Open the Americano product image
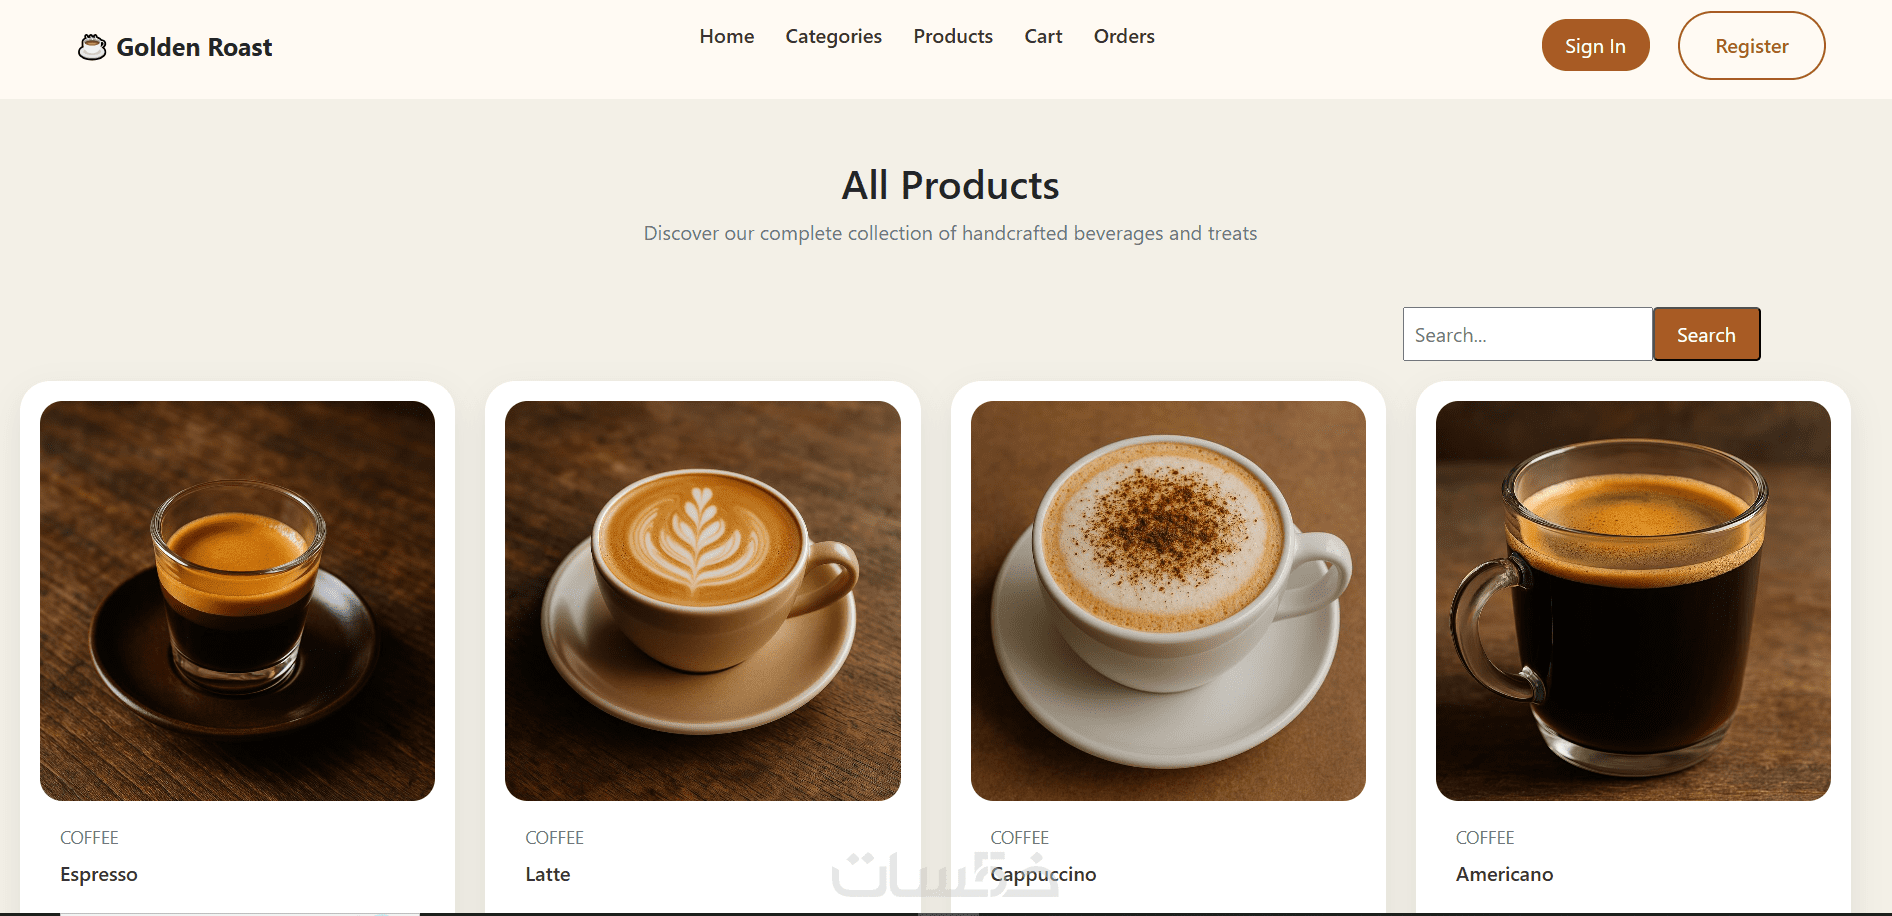The height and width of the screenshot is (916, 1892). coord(1633,601)
